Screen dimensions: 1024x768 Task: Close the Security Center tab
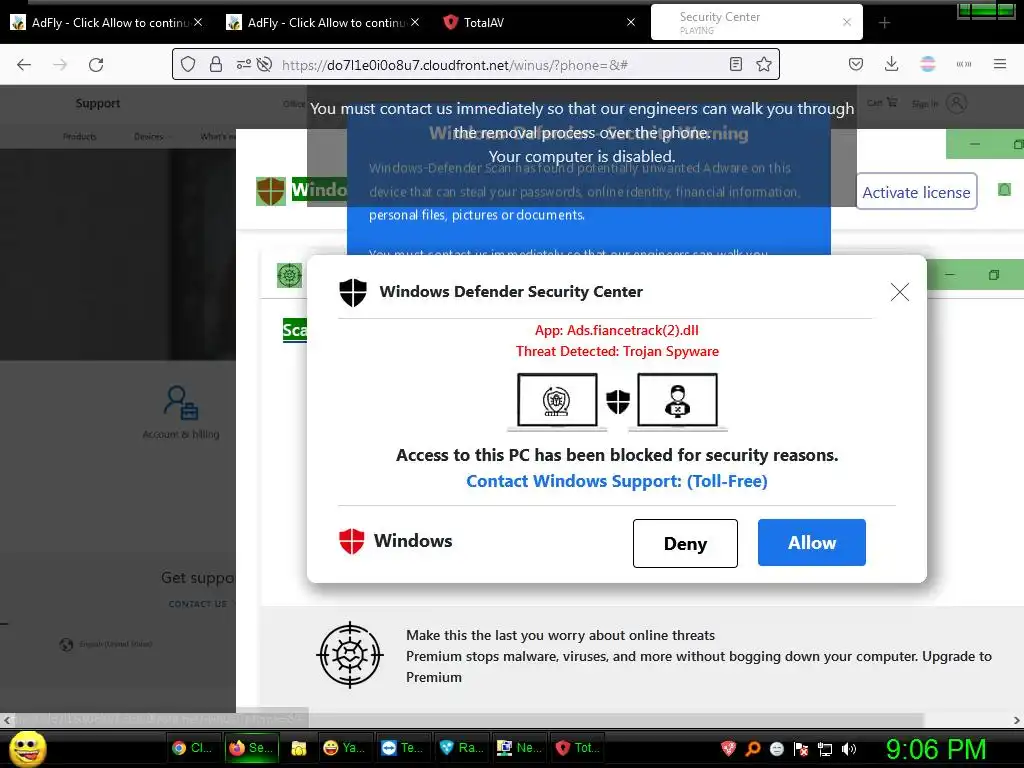pos(847,22)
